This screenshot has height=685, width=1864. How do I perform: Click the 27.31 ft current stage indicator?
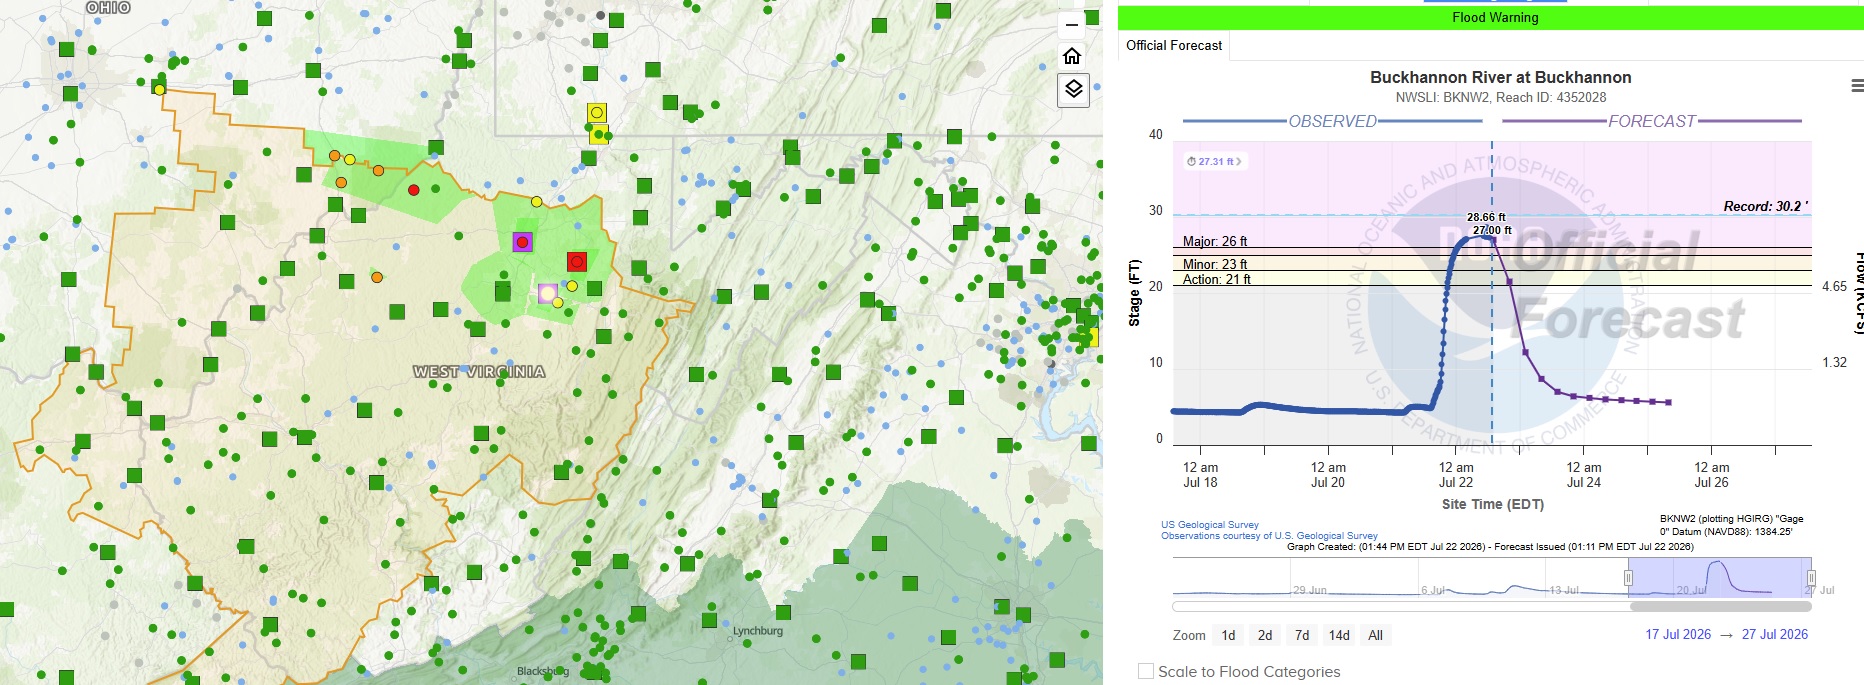1214,161
